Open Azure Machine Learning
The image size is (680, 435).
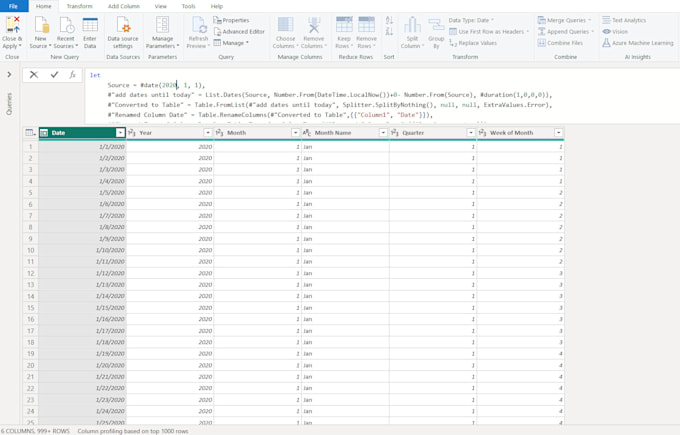(638, 43)
